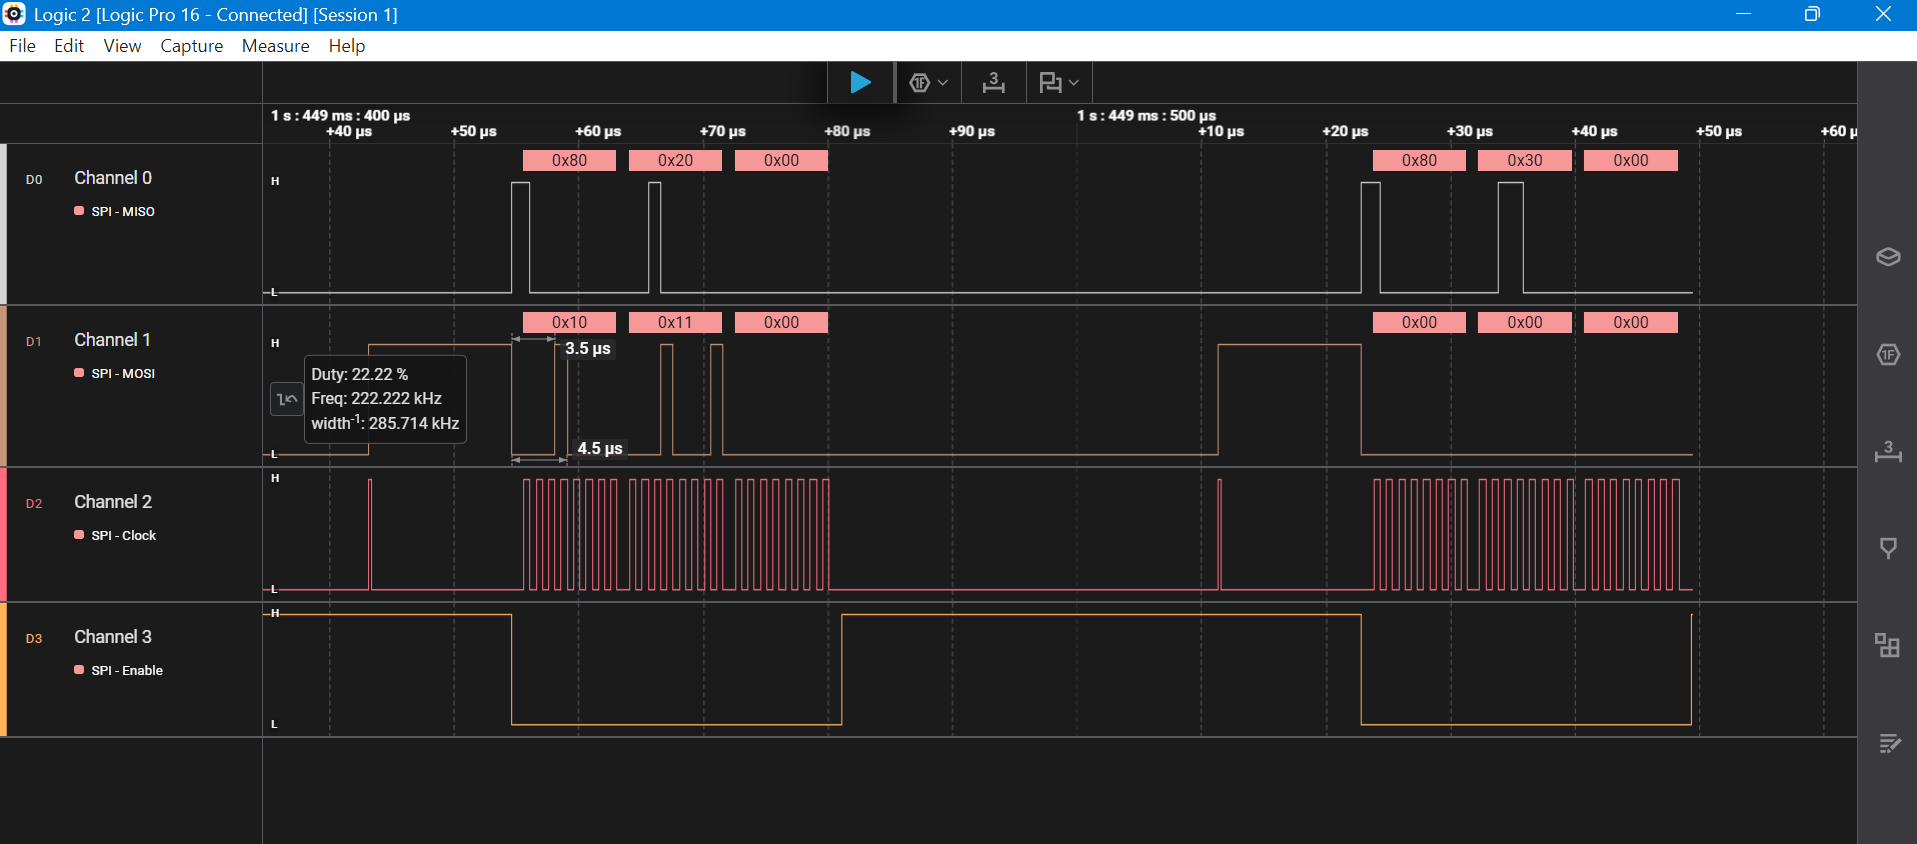Click the 3.5 µs measurement label
The image size is (1917, 844).
point(588,349)
